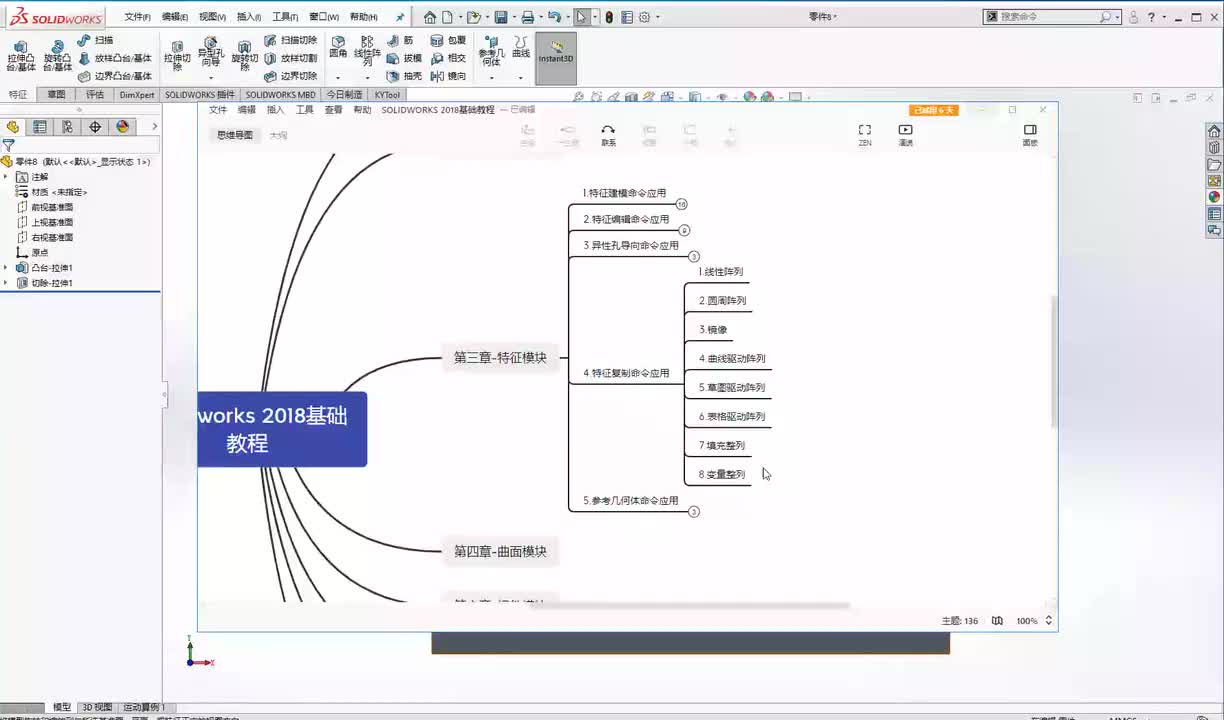Select the 圆角 fillet tool

pyautogui.click(x=338, y=47)
